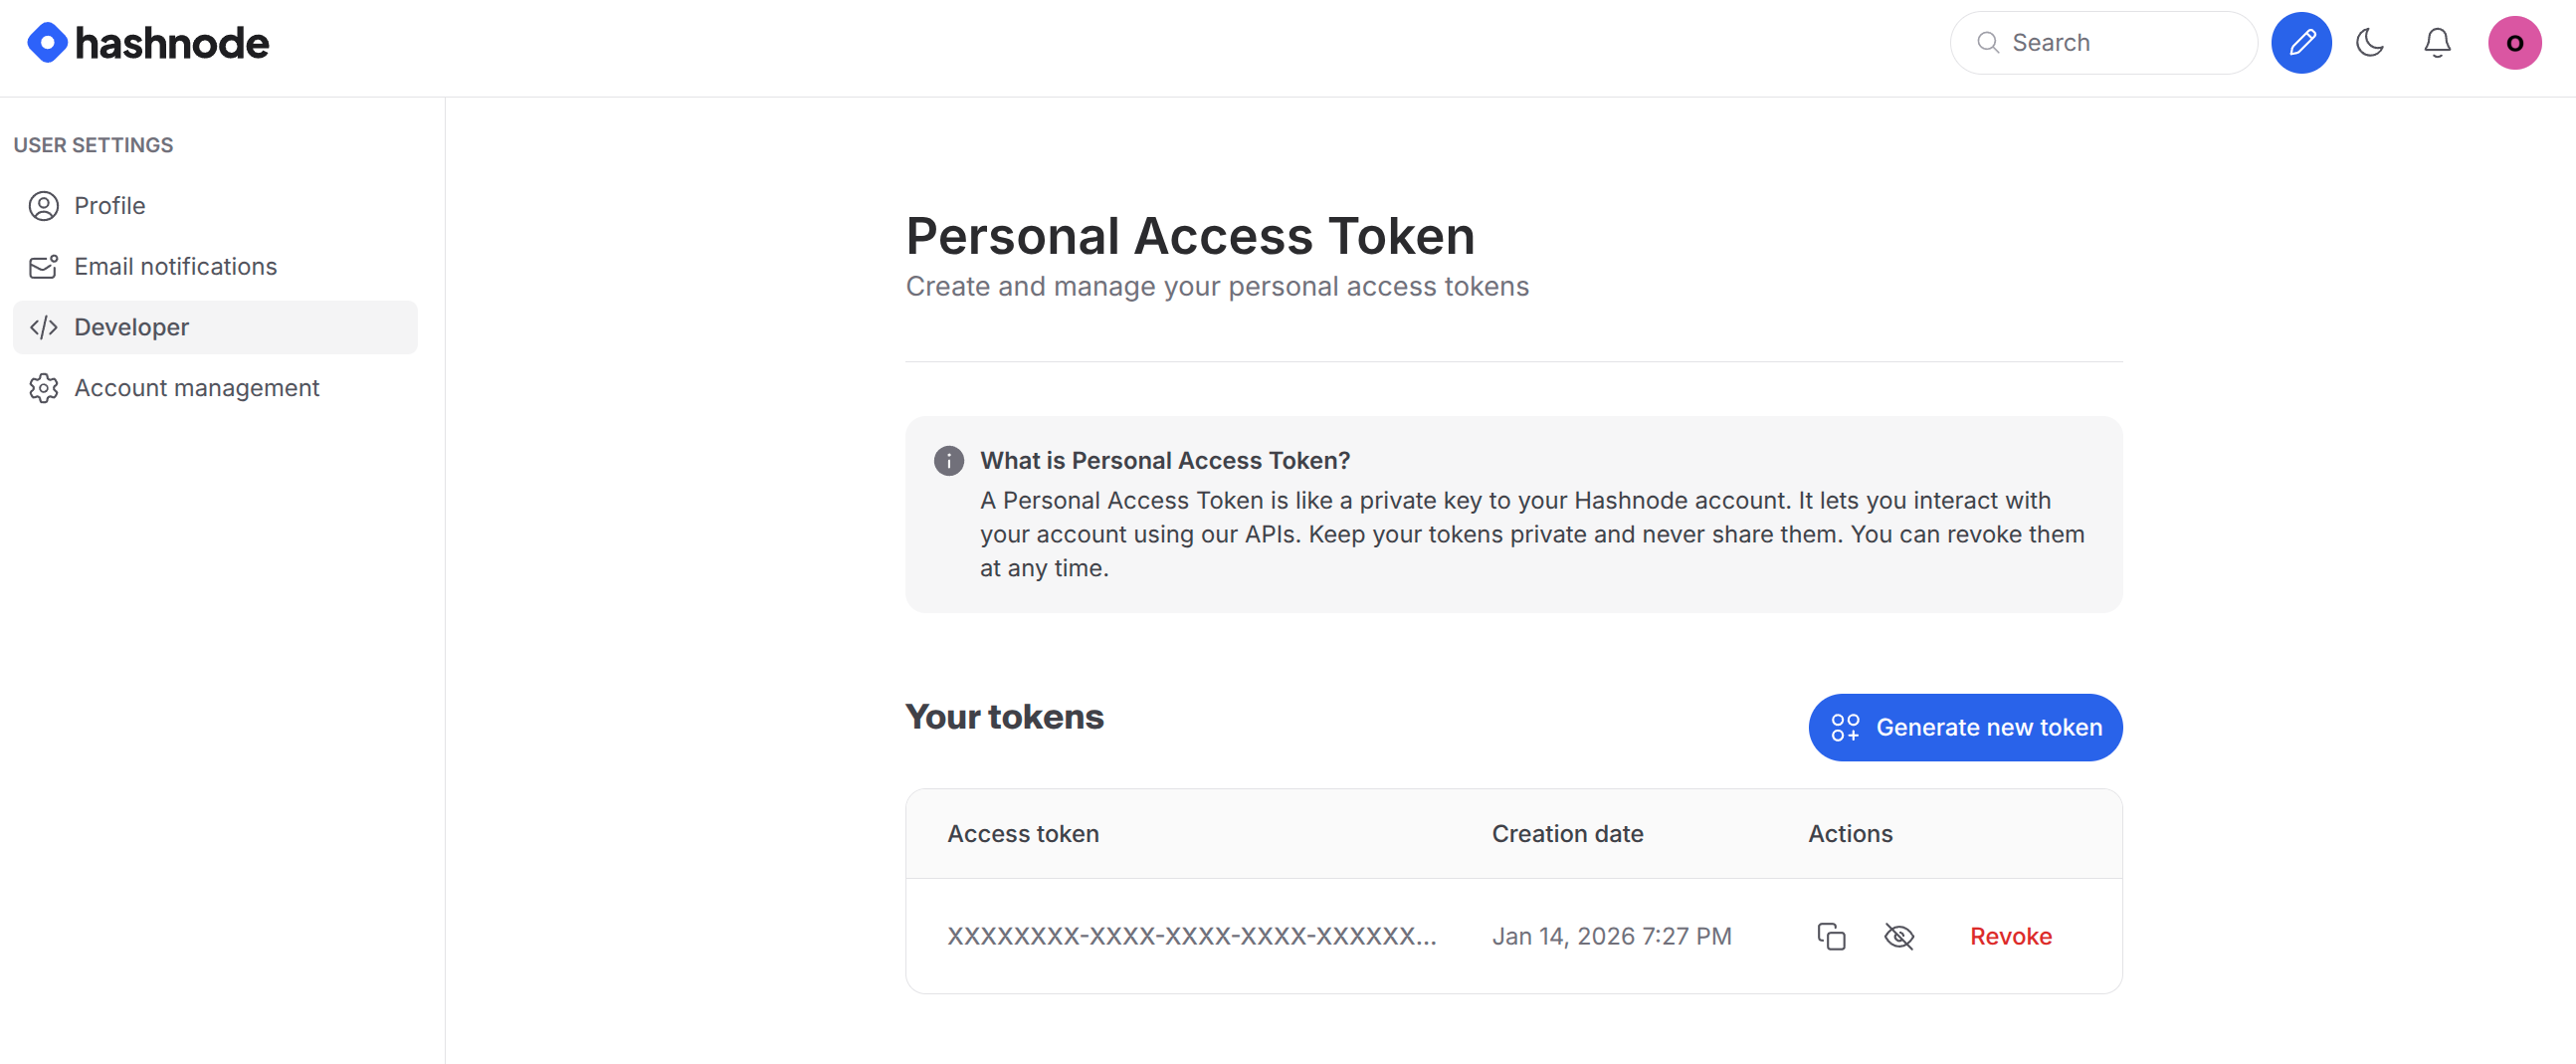Image resolution: width=2576 pixels, height=1064 pixels.
Task: Click the envelope icon beside Email notifications
Action: pos(43,266)
